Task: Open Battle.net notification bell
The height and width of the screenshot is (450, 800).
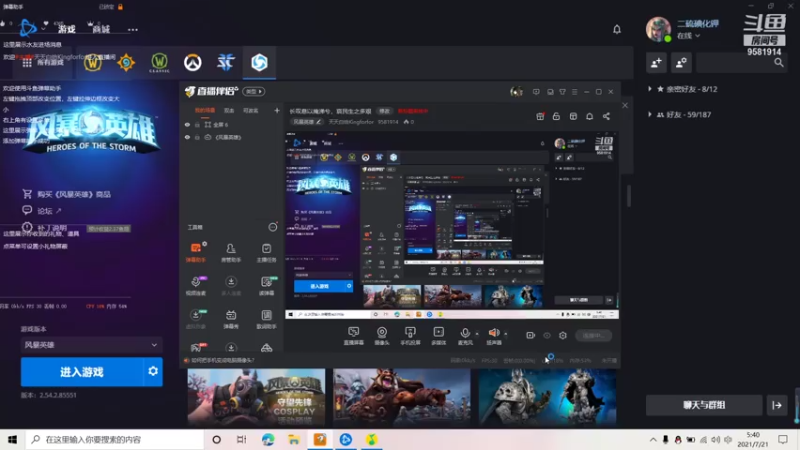Action: click(617, 30)
